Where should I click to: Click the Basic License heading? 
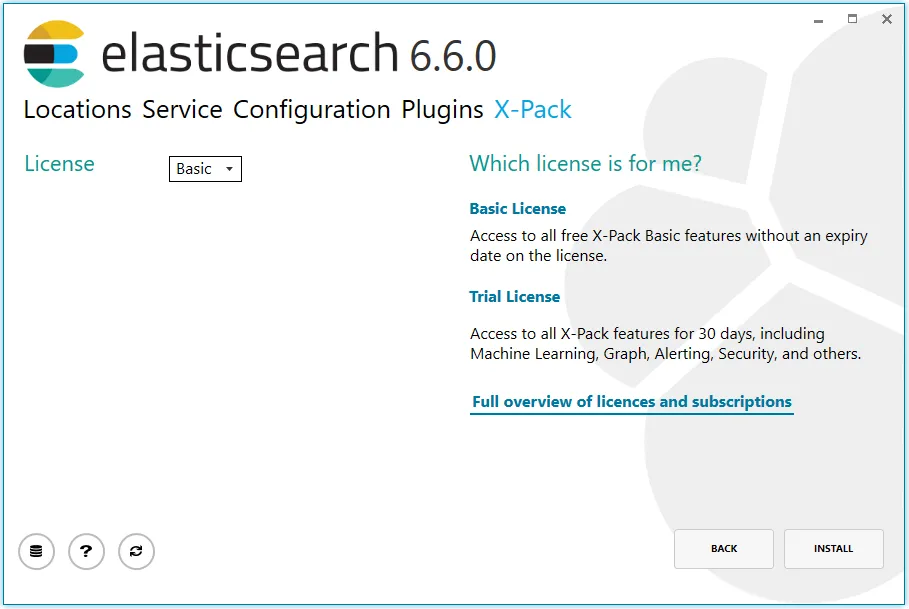(x=517, y=209)
